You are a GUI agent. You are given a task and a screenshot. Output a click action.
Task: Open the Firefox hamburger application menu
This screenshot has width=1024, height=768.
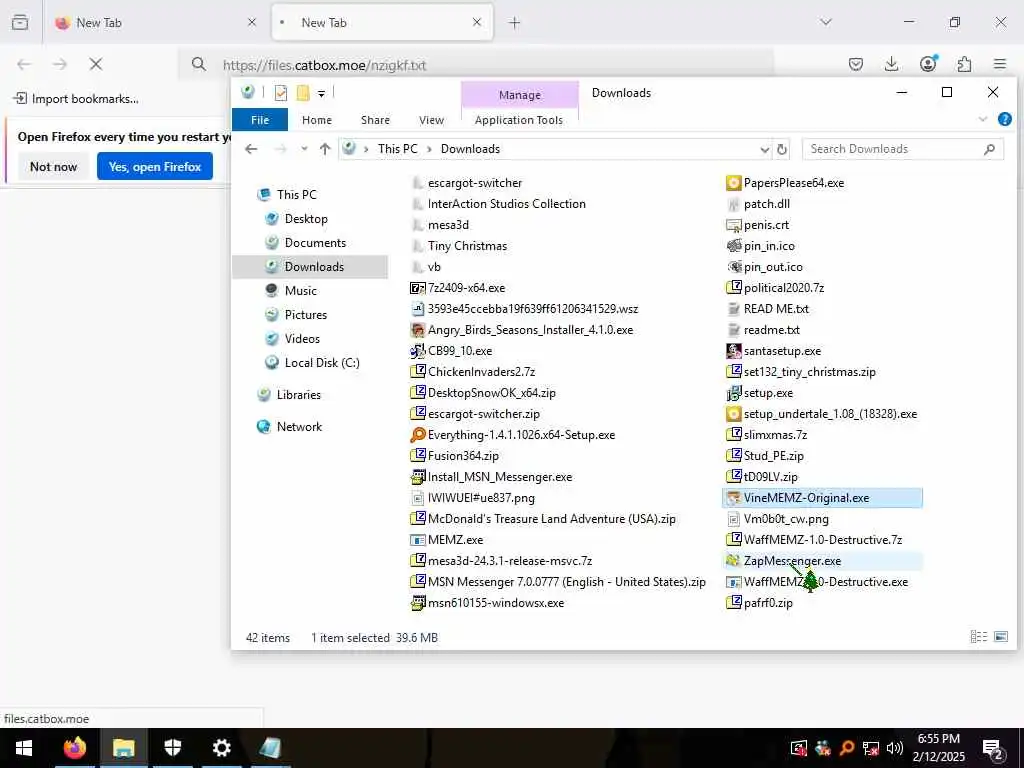(x=1000, y=64)
